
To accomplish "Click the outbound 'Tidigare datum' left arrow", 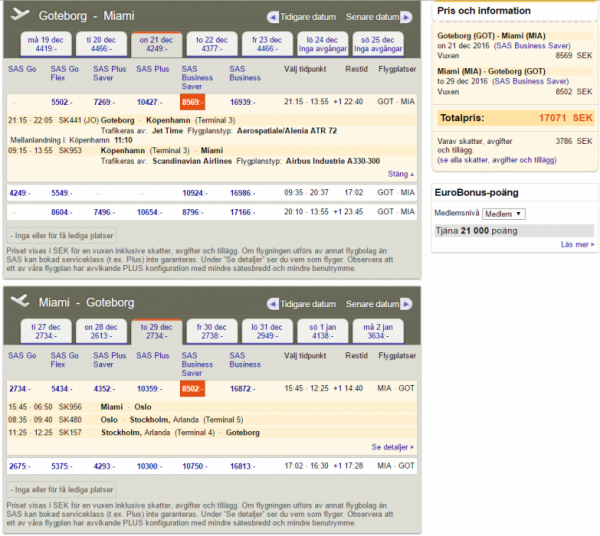I will [x=273, y=17].
